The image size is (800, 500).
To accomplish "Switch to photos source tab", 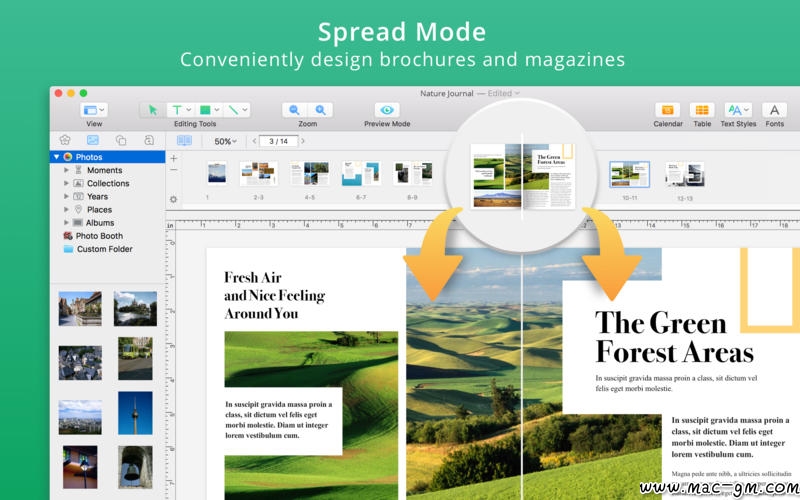I will (93, 140).
